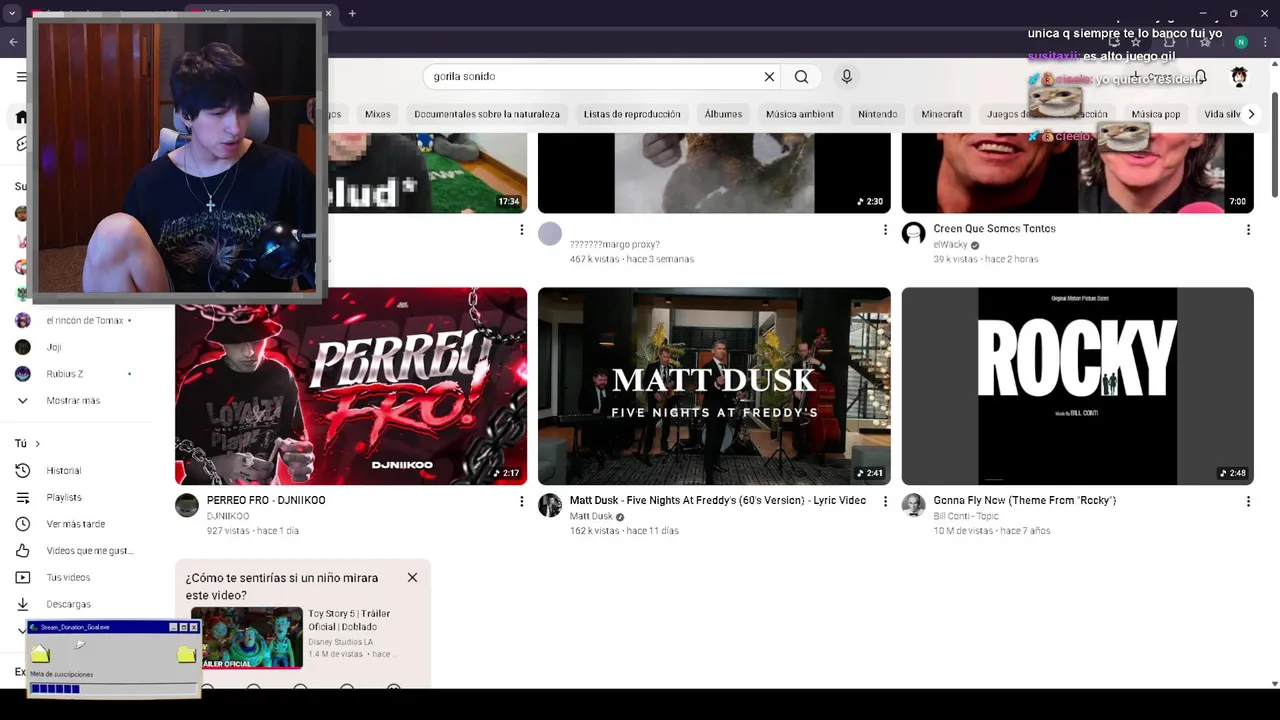Screen dimensions: 1280x720
Task: Dismiss the survey card with X
Action: tap(412, 578)
